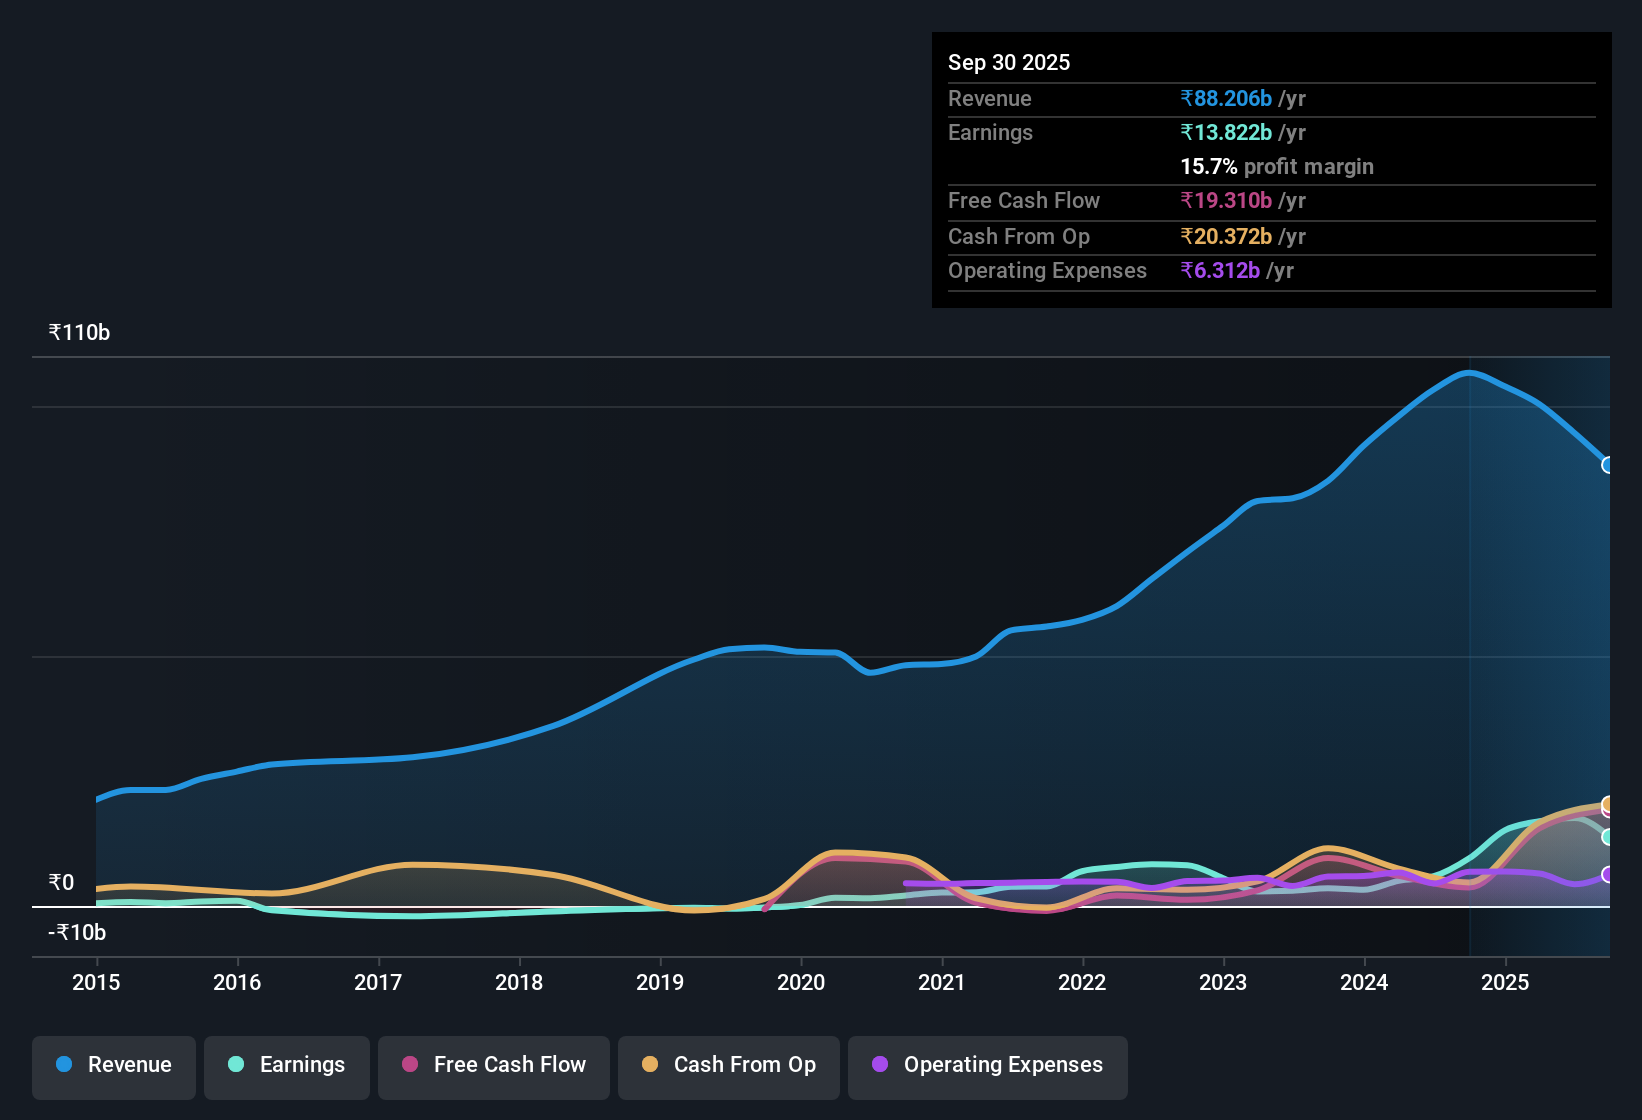Click the Cash From Op endpoint marker

[1607, 804]
